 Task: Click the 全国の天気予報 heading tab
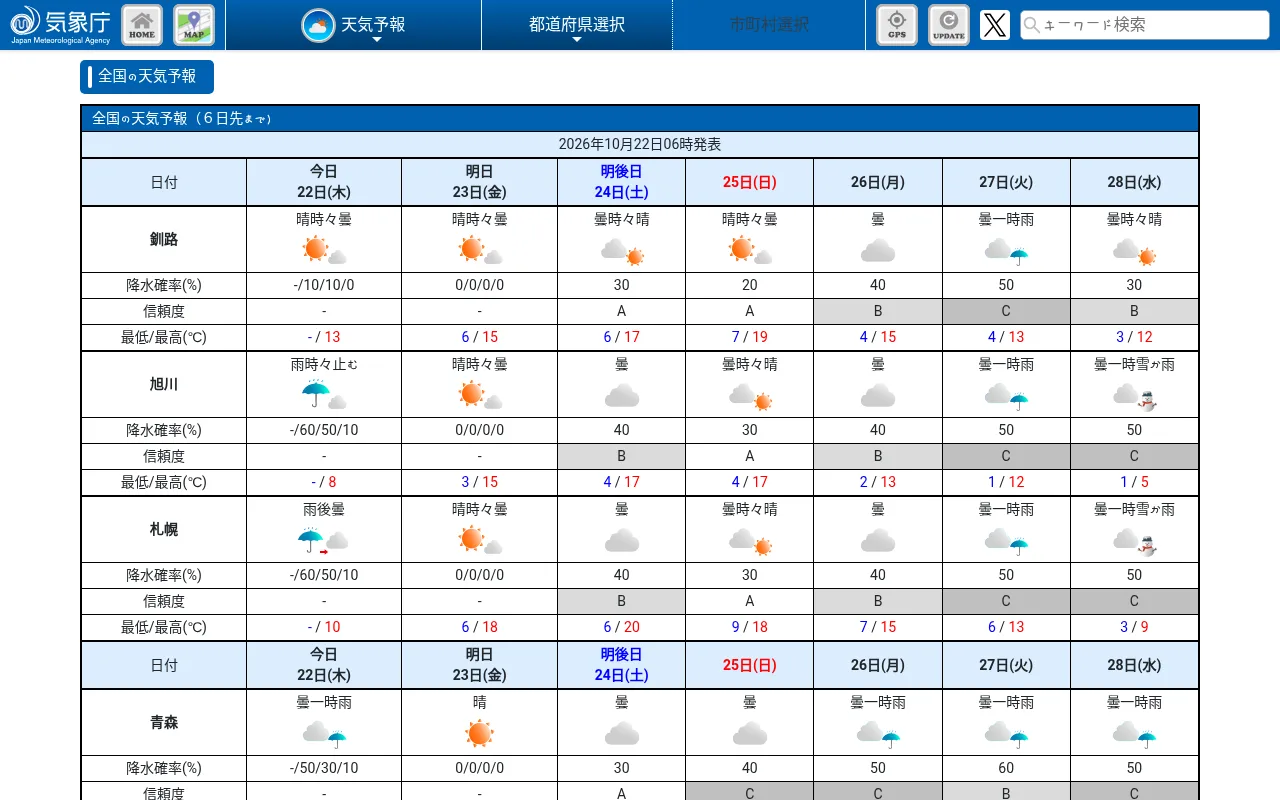click(147, 77)
